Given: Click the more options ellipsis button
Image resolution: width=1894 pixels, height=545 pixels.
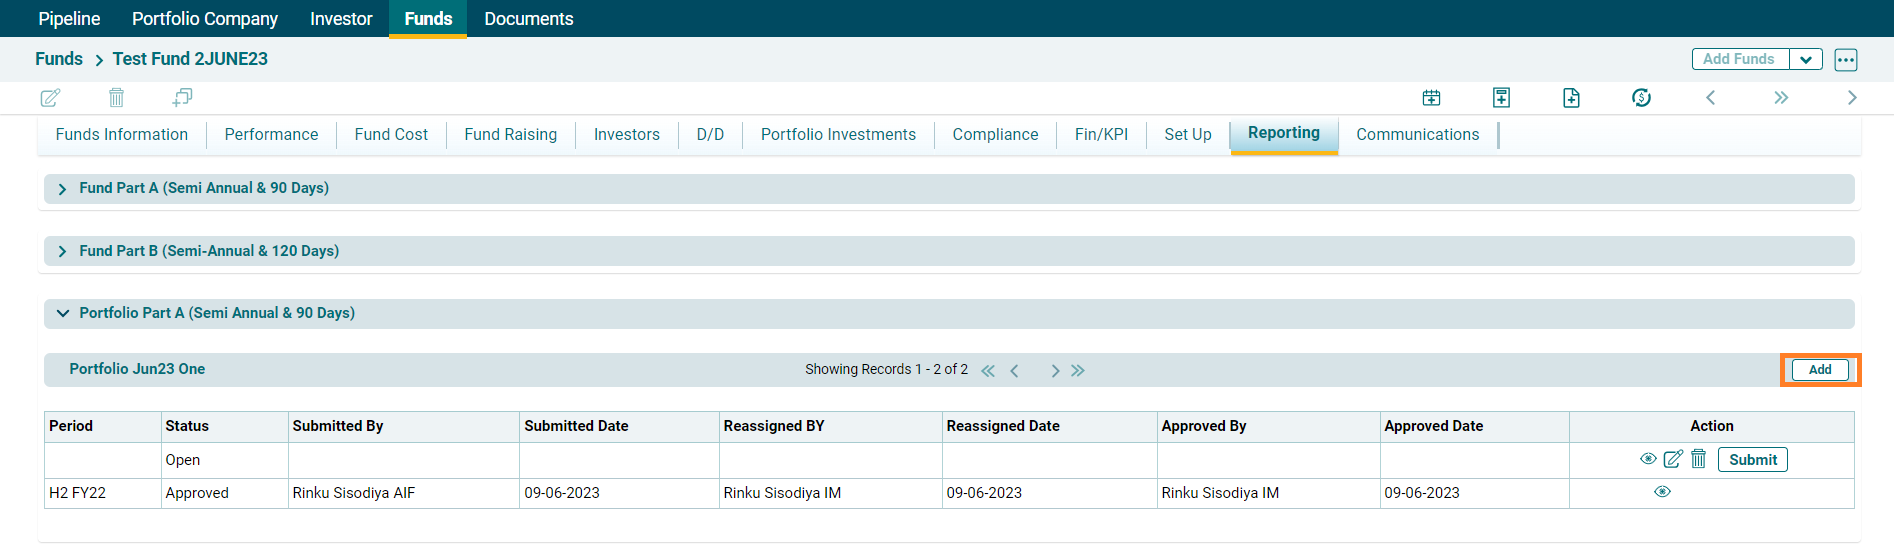Looking at the screenshot, I should click(1845, 60).
